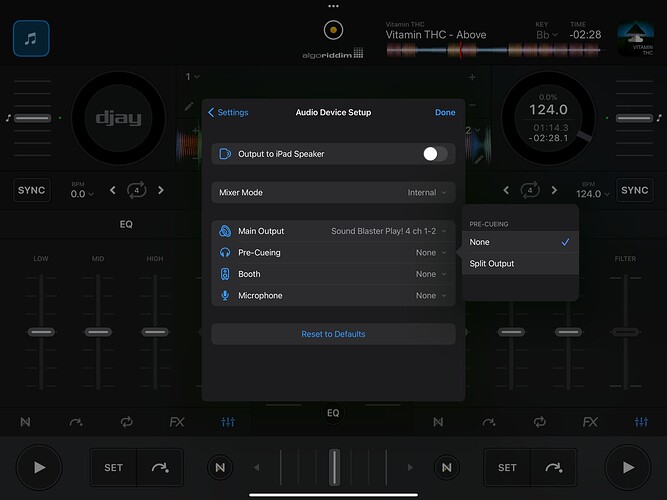Open right deck Neural Mix tab
The width and height of the screenshot is (667, 500).
point(438,422)
